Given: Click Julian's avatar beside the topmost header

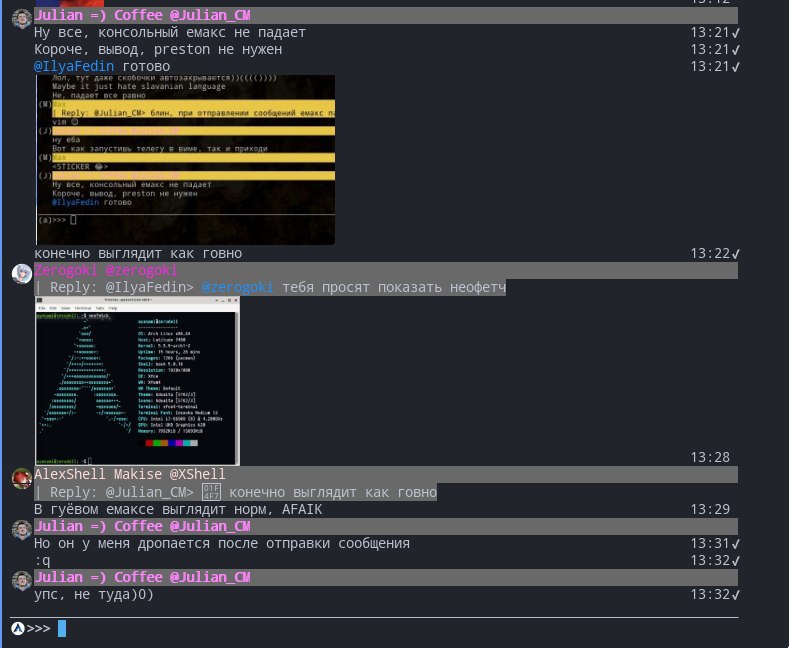Looking at the screenshot, I should [22, 19].
